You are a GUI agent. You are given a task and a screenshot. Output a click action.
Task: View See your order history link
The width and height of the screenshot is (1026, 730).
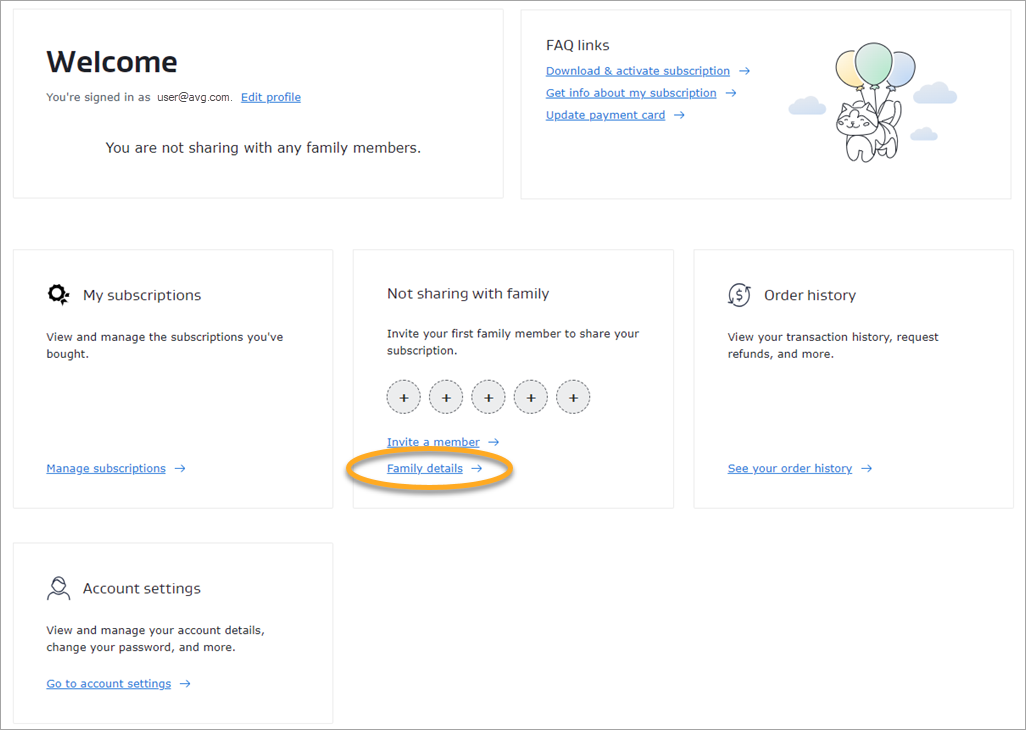click(789, 468)
